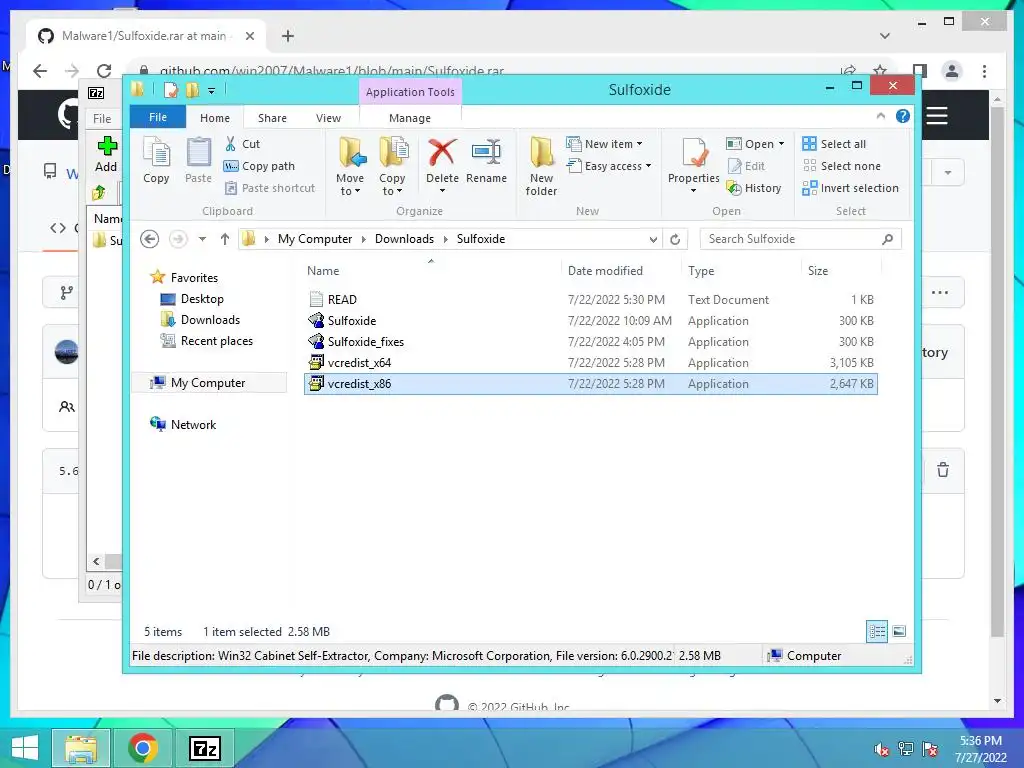Click Select all in the ribbon

pos(834,144)
